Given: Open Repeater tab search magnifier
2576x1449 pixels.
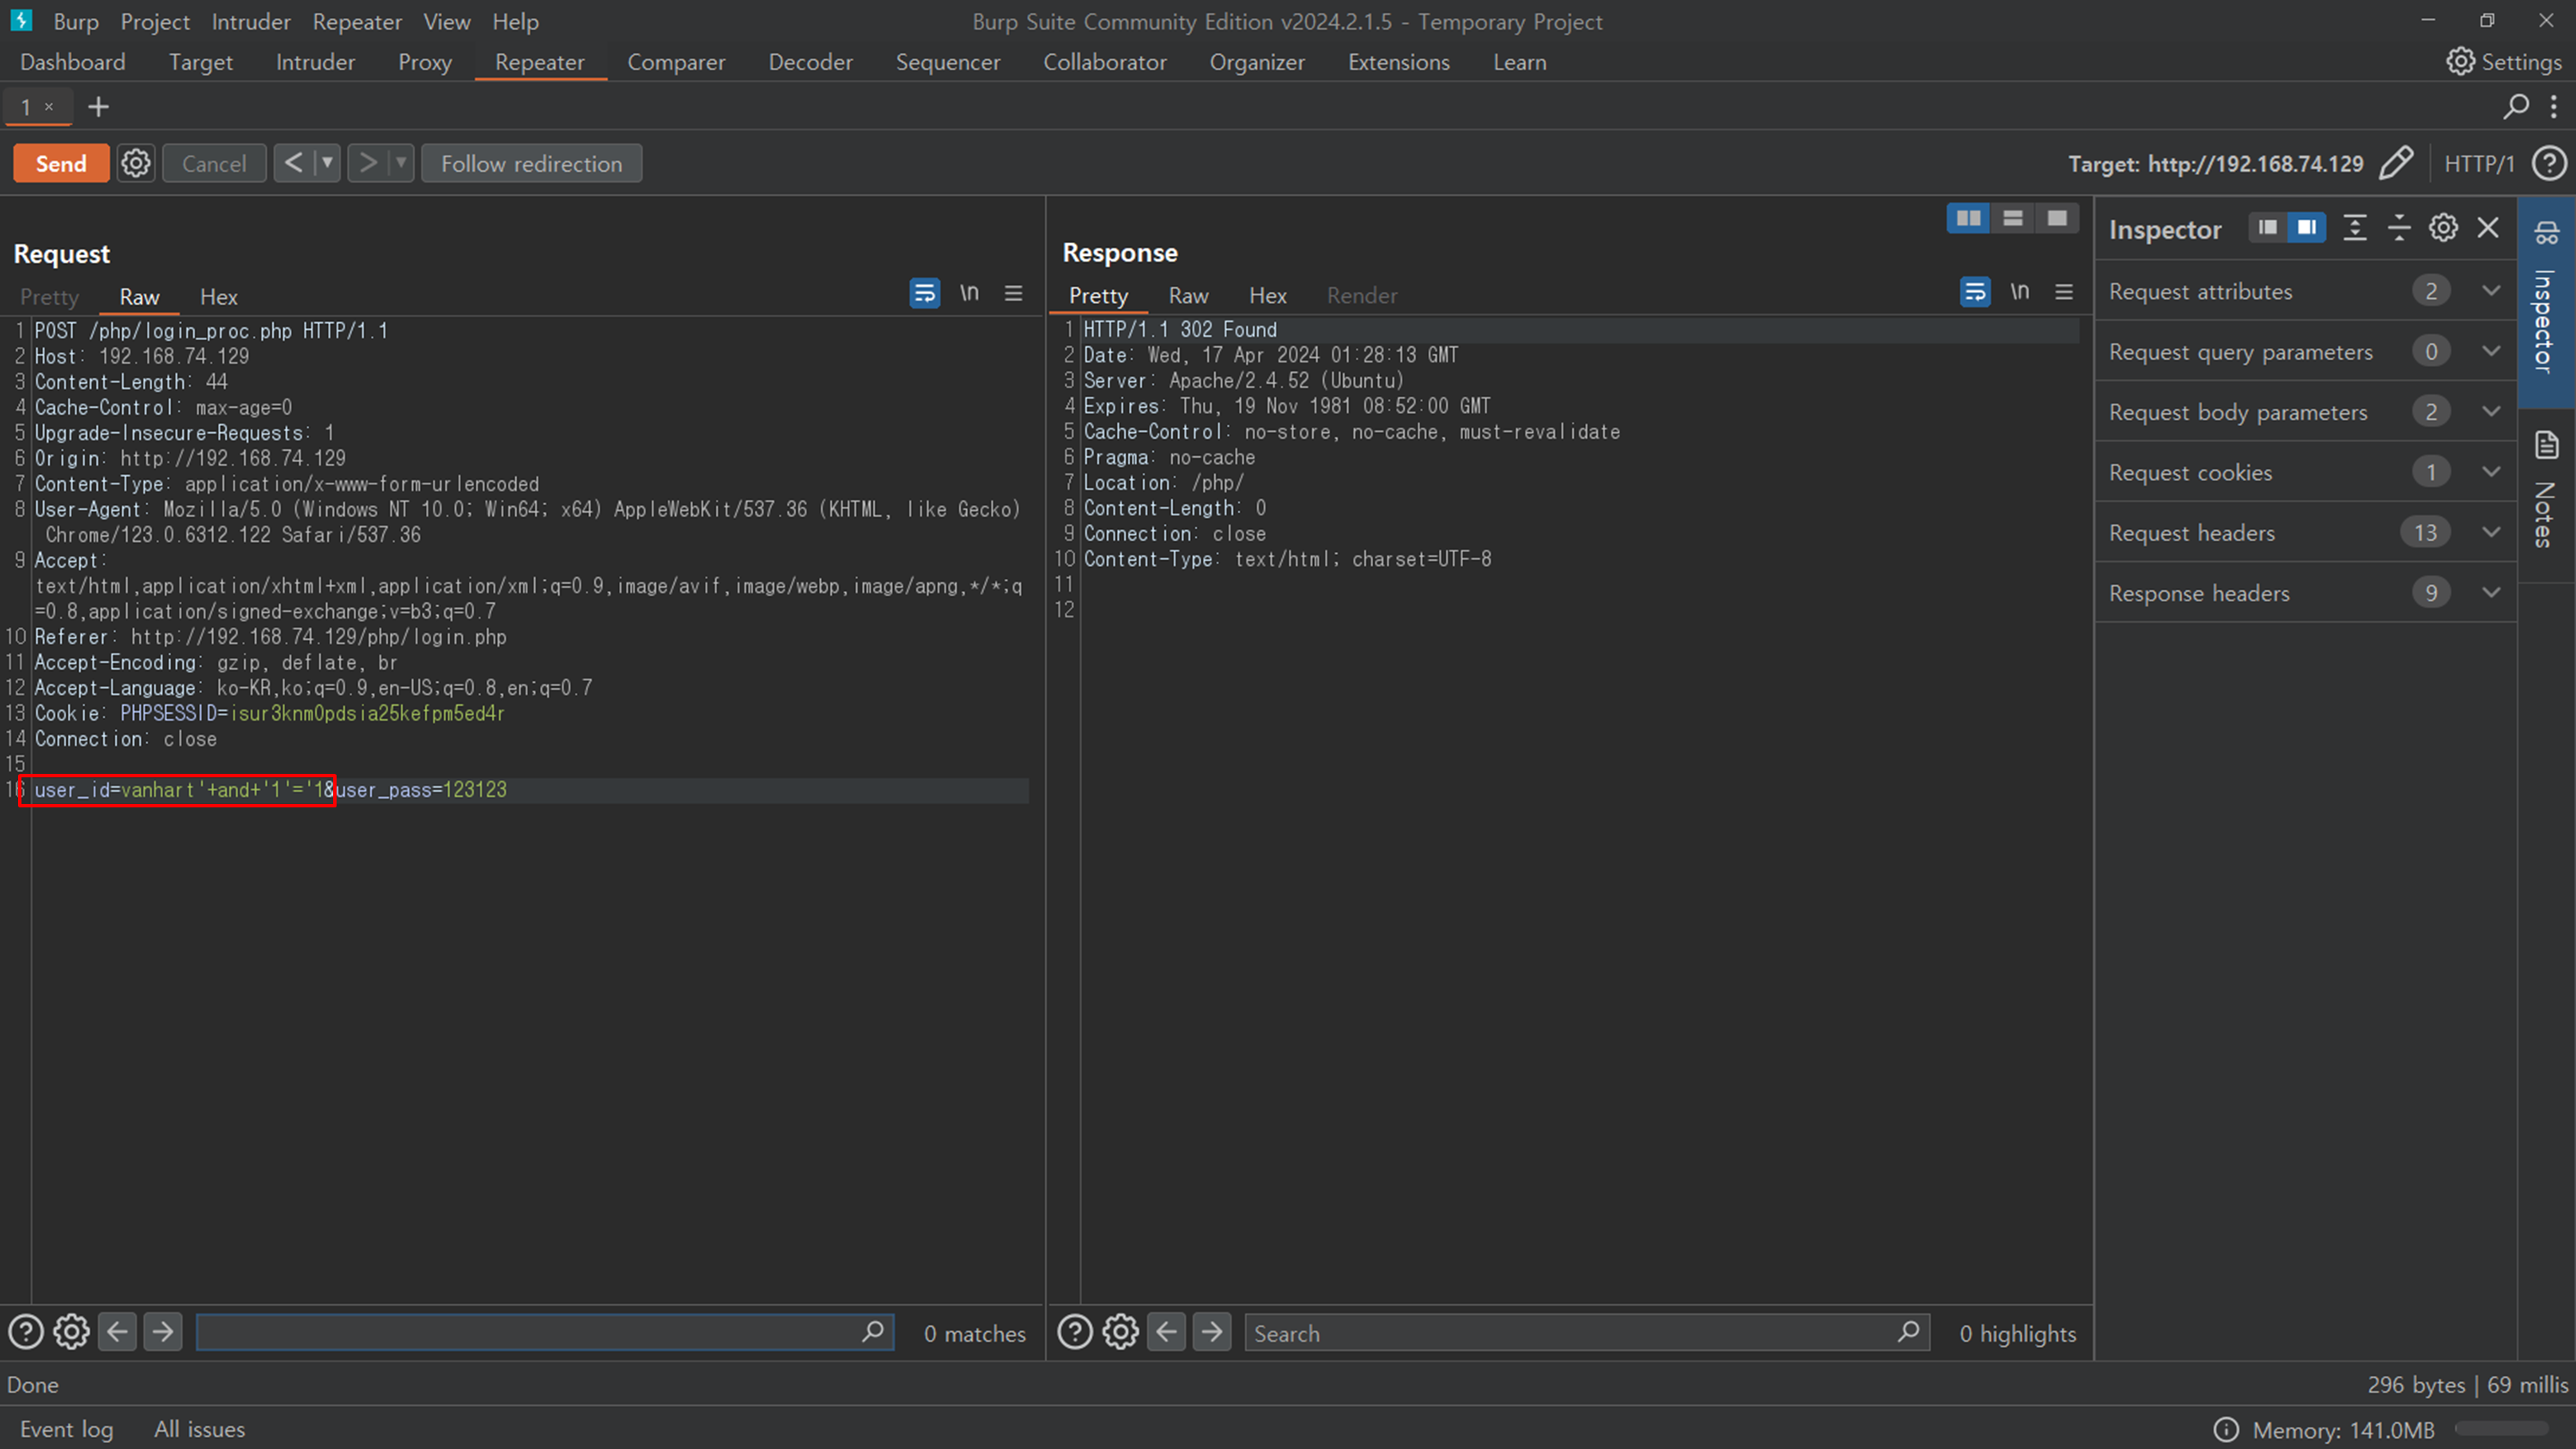Looking at the screenshot, I should tap(2516, 106).
